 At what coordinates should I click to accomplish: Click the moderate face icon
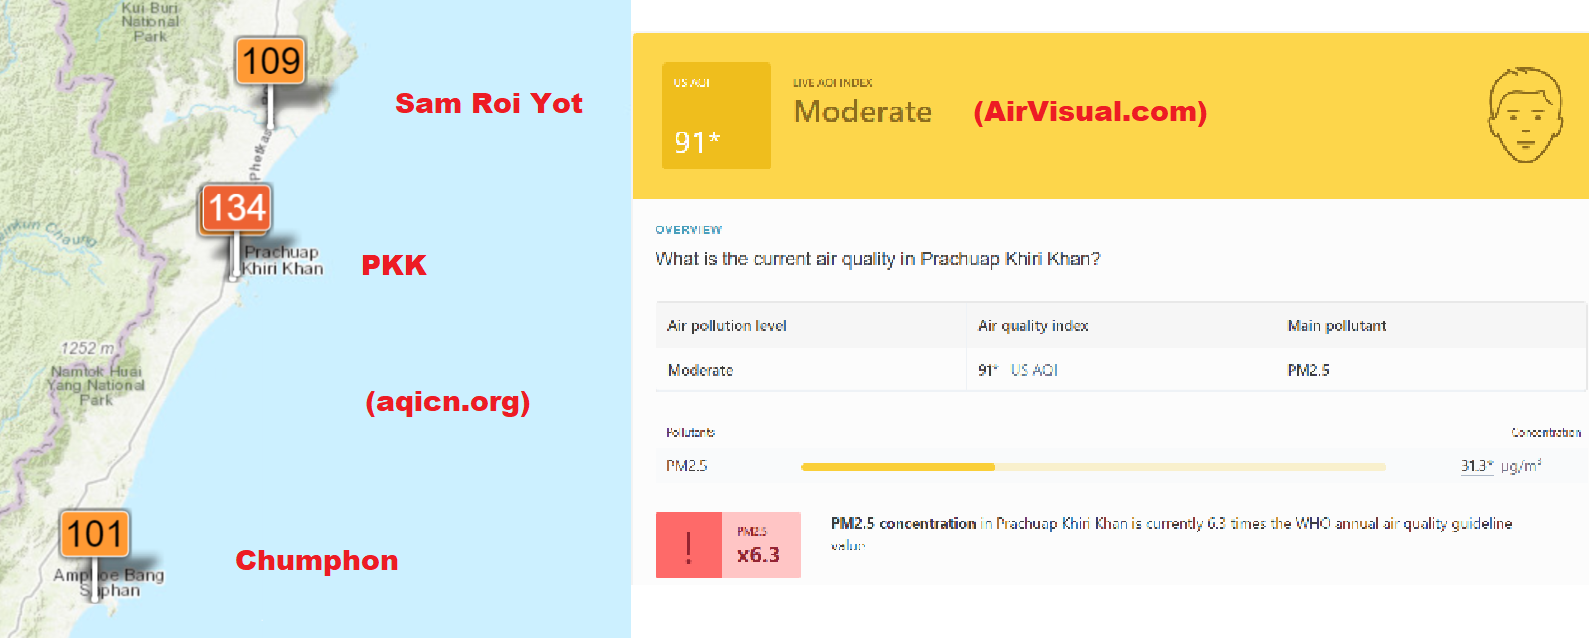[x=1524, y=115]
